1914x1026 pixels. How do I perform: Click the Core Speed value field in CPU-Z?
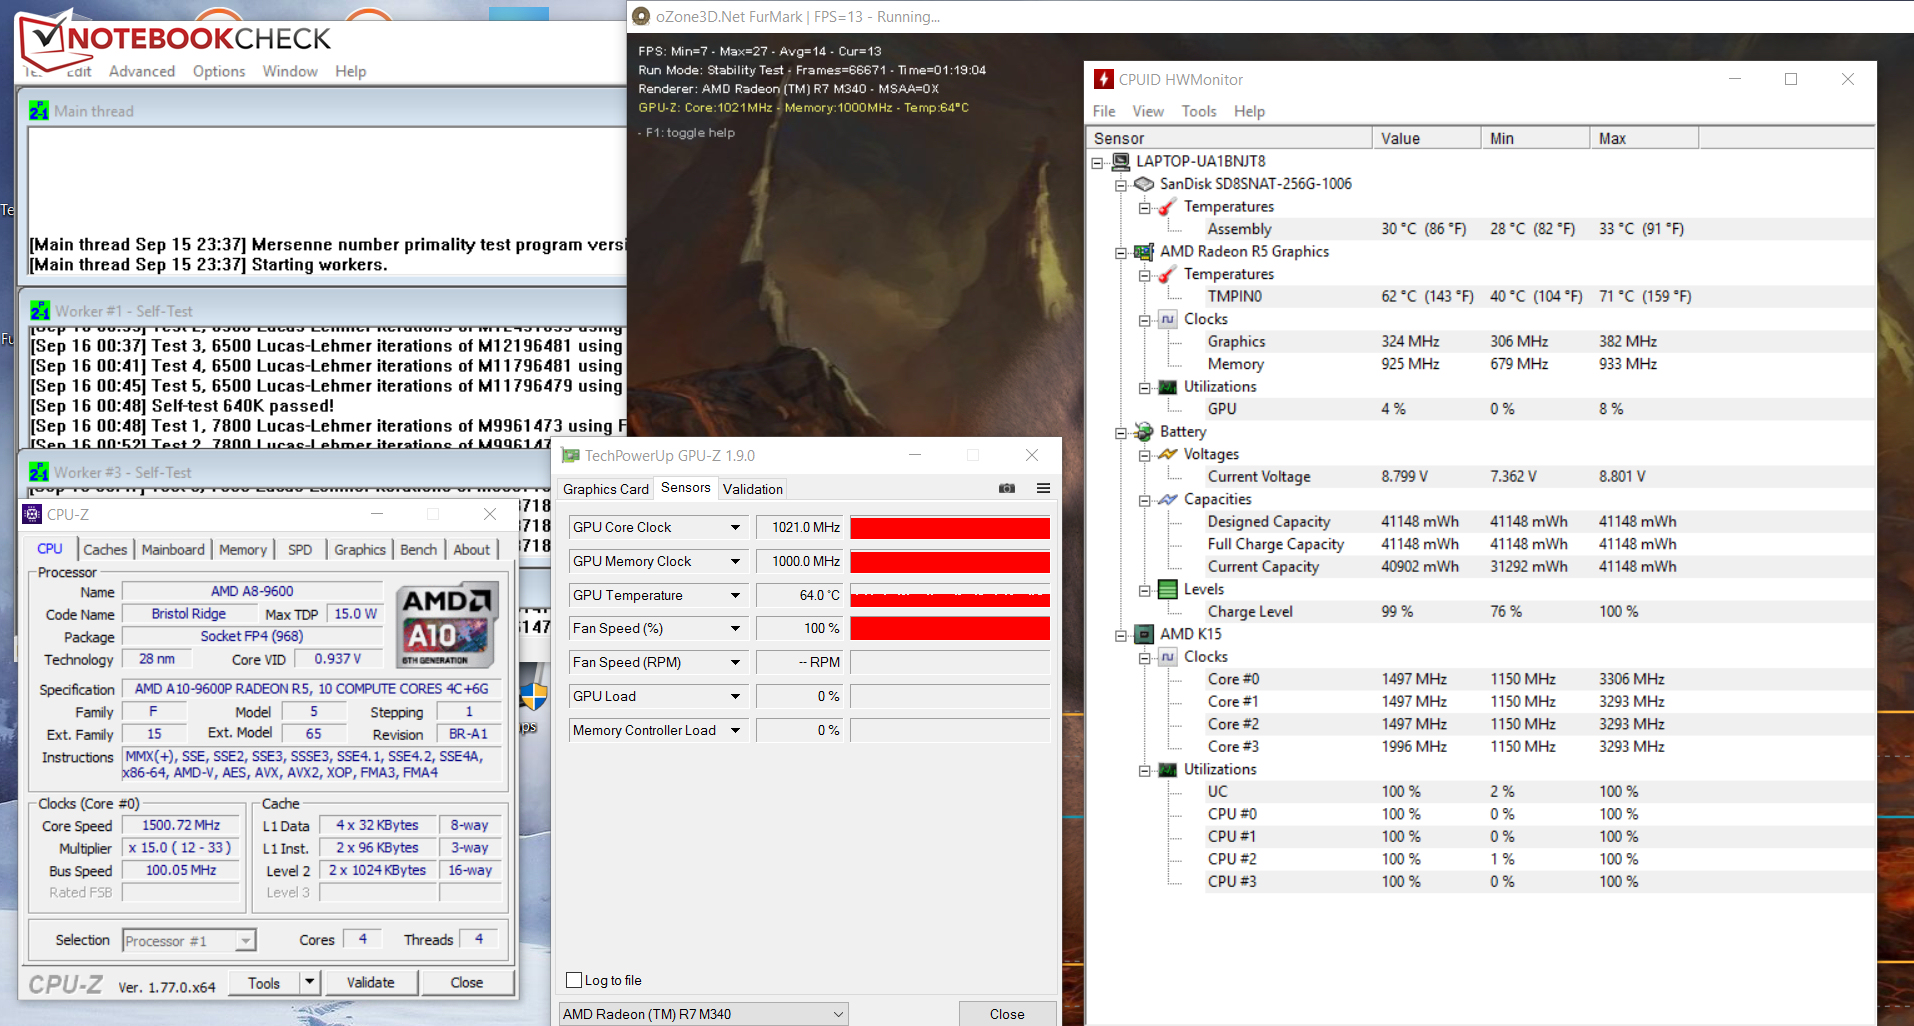pyautogui.click(x=181, y=825)
